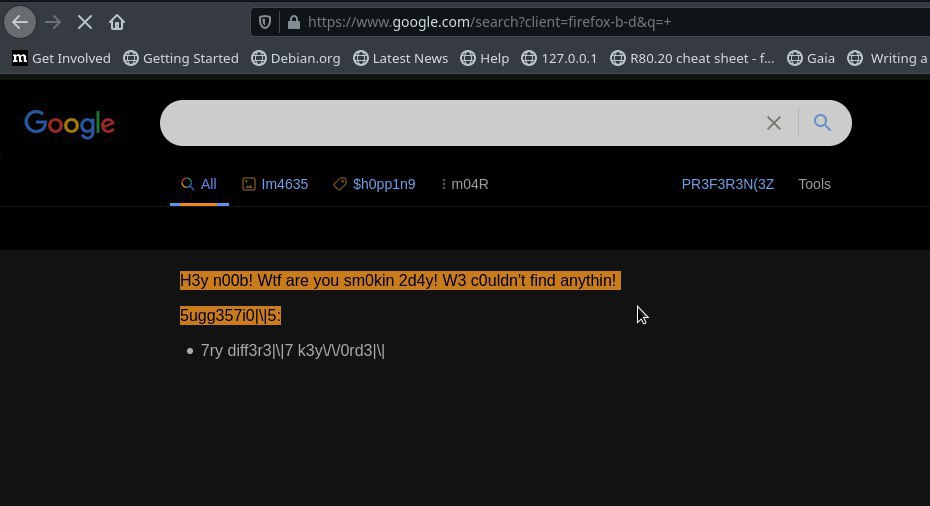Viewport: 930px width, 506px height.
Task: Click the '7ry diff3r3|\|7 k3yVV0rd3|\|' suggestion
Action: point(292,351)
